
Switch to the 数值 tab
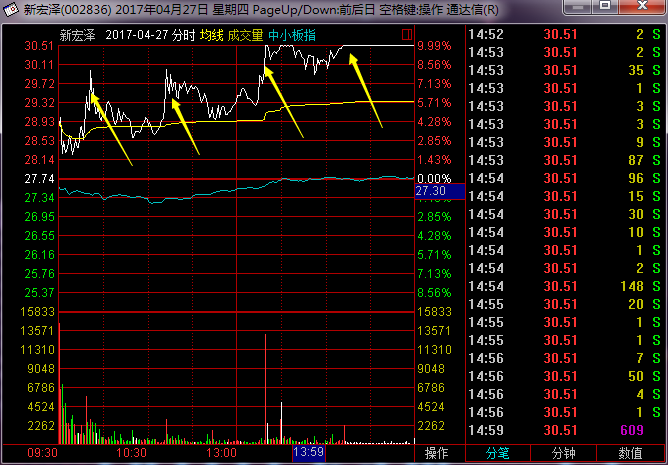pos(631,453)
